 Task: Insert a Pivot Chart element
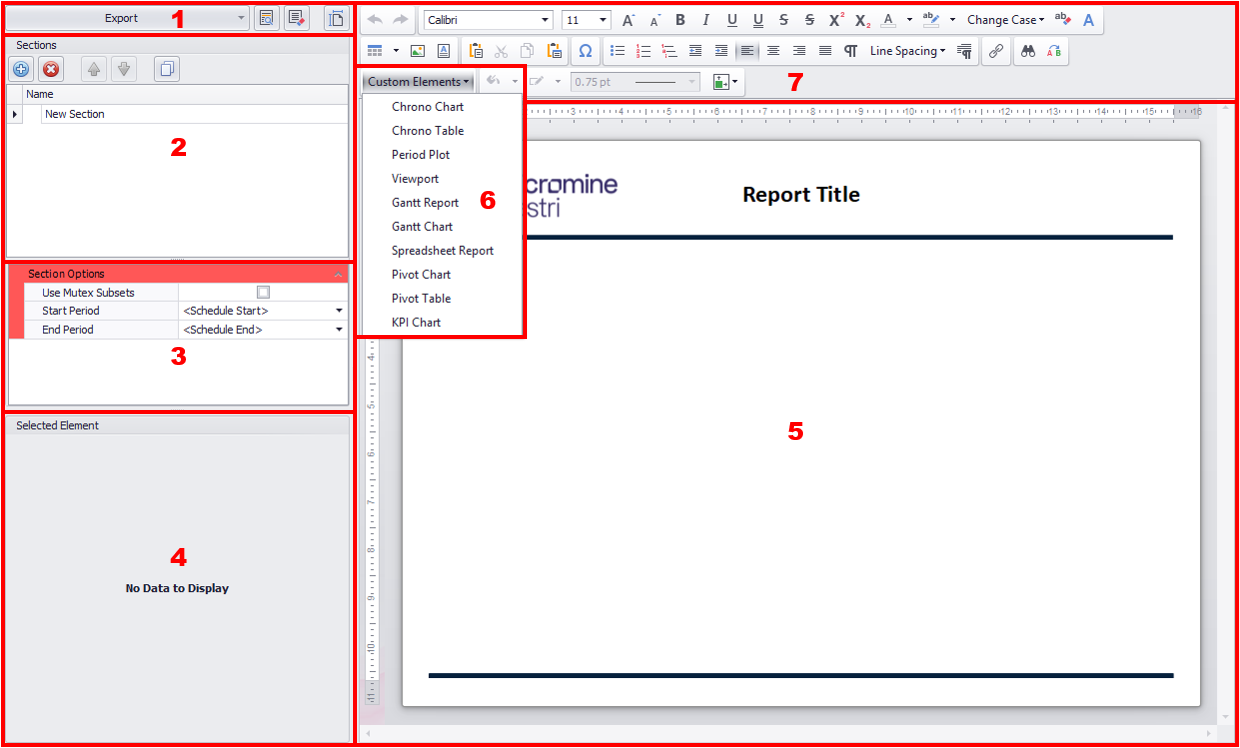pyautogui.click(x=421, y=275)
